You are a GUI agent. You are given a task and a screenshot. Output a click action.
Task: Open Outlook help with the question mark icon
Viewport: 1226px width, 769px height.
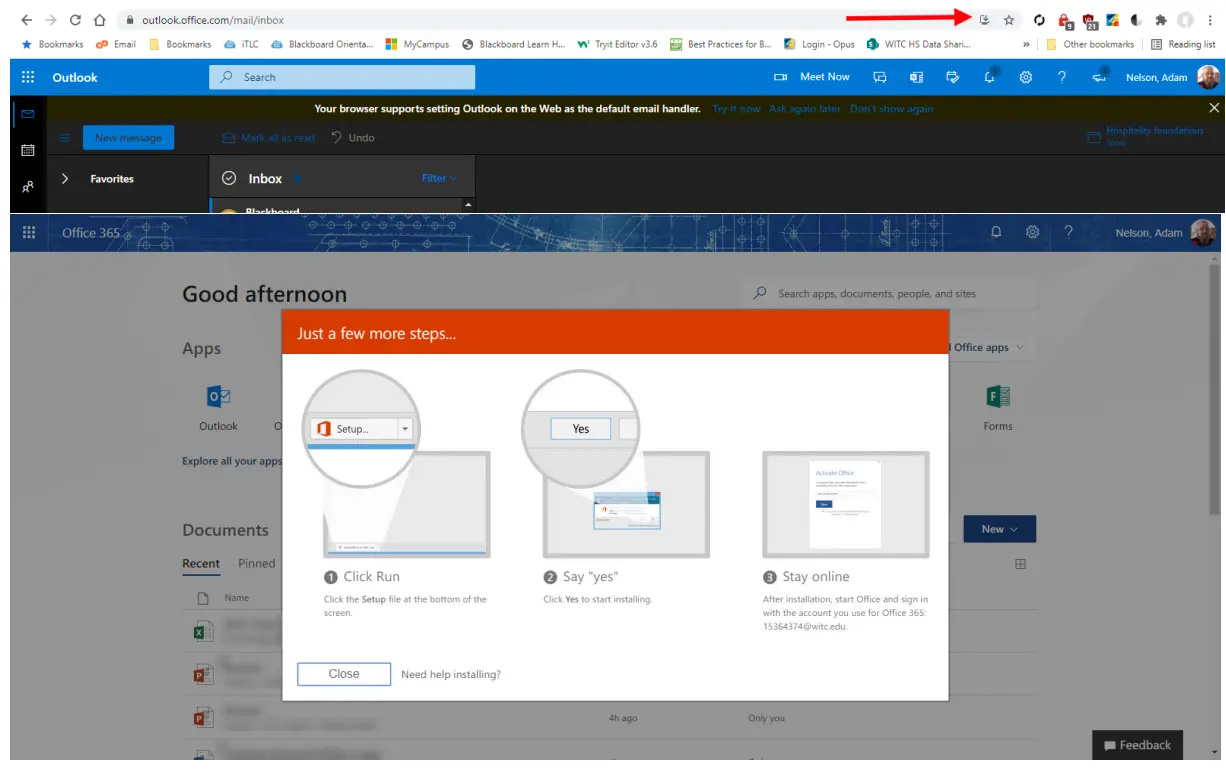tap(1062, 77)
